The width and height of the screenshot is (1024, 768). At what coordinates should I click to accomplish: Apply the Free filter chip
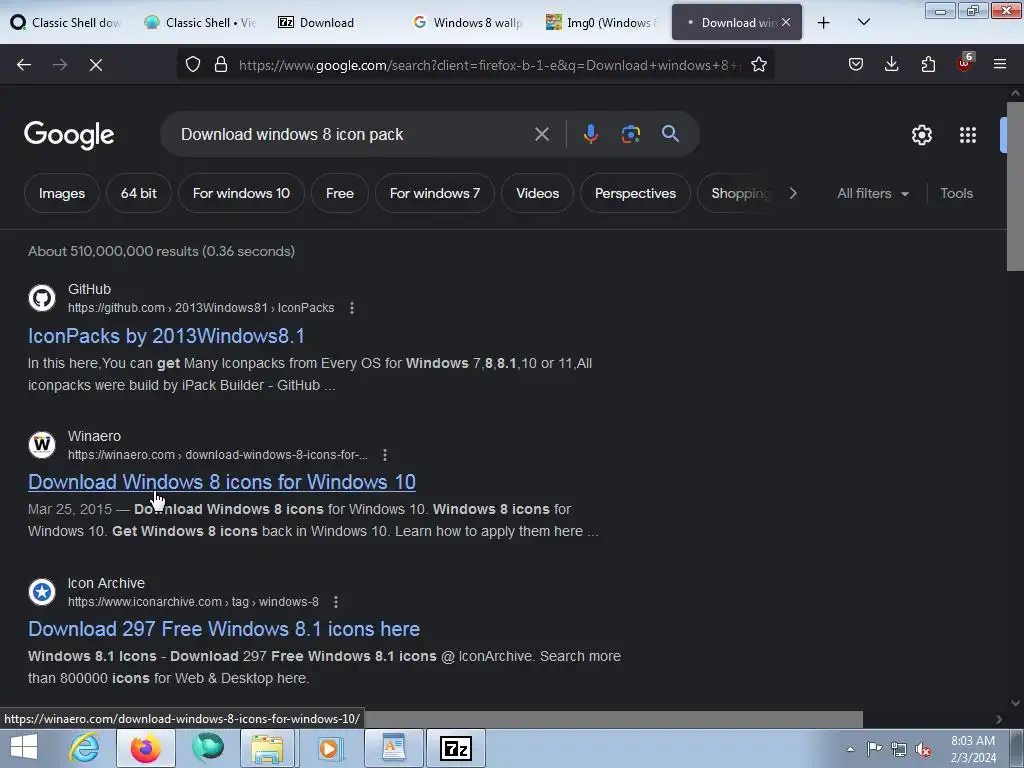[340, 193]
